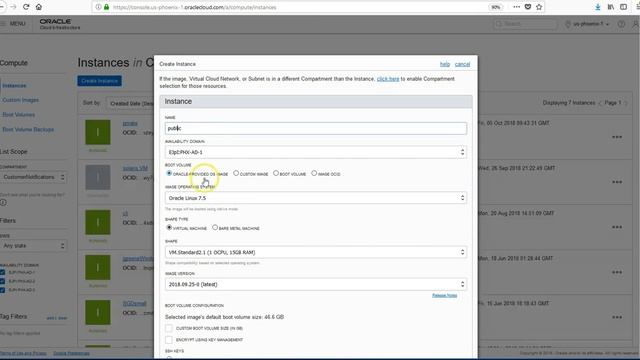Open actions menu for 15 Jun 2018 instance
The width and height of the screenshot is (640, 360).
point(617,317)
